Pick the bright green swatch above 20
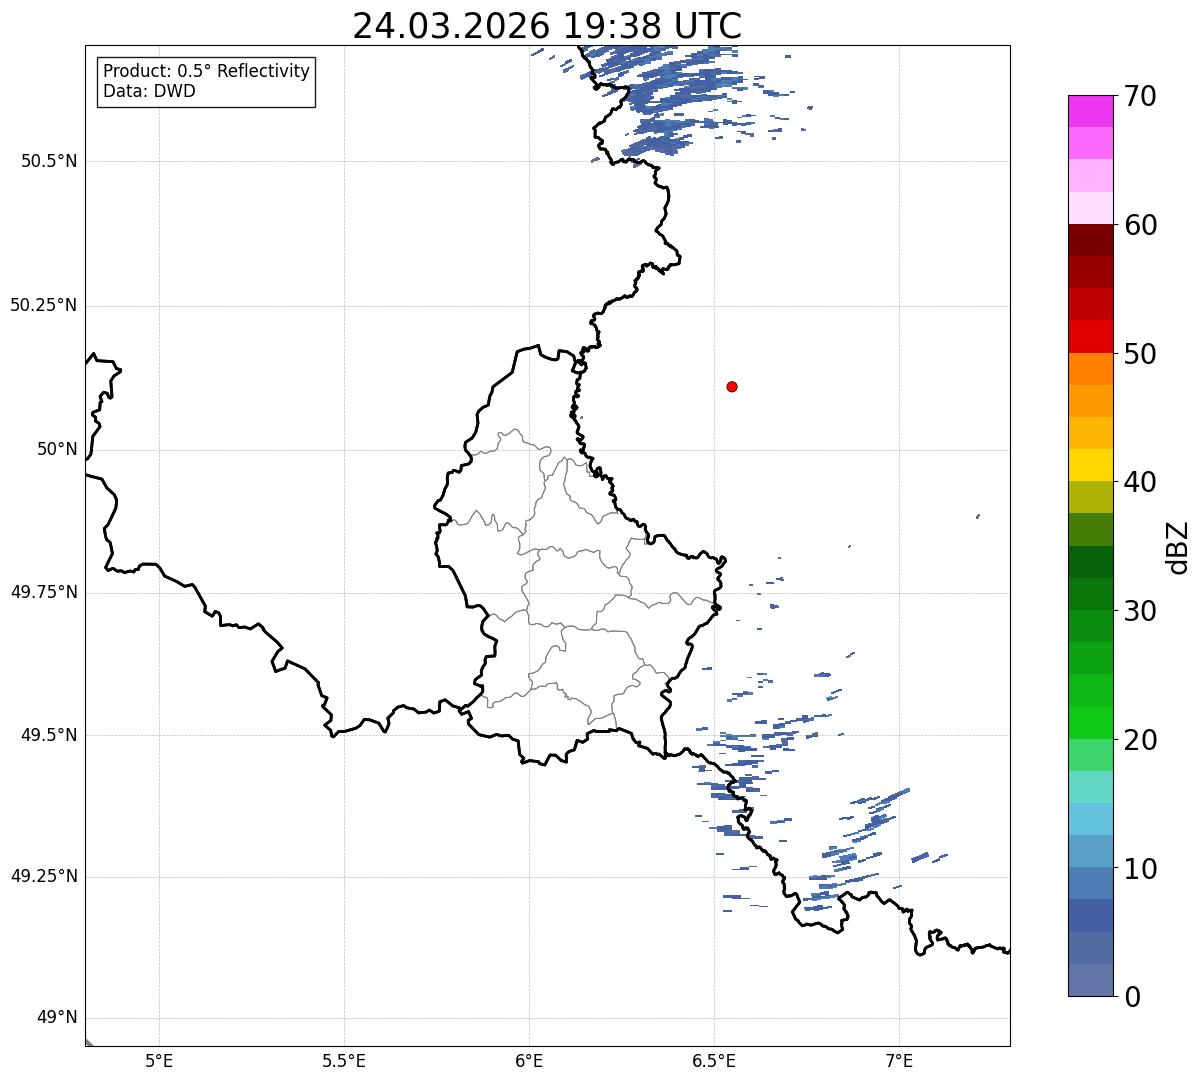1202x1081 pixels. tap(1091, 723)
